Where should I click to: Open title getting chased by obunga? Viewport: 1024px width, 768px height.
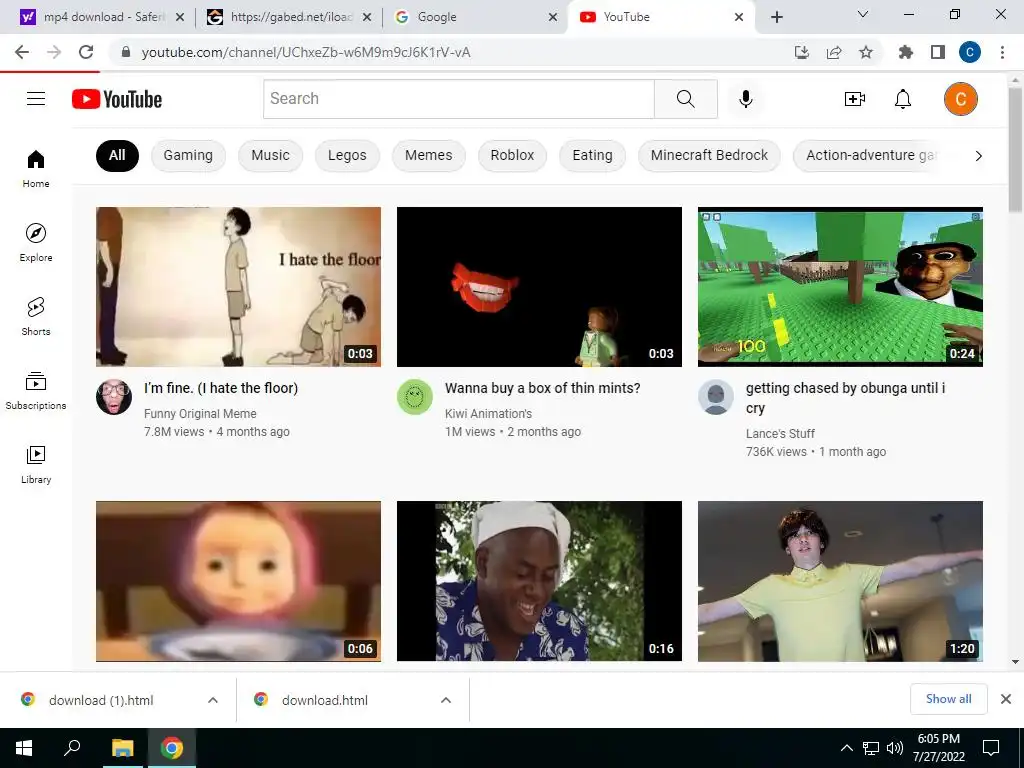point(845,398)
